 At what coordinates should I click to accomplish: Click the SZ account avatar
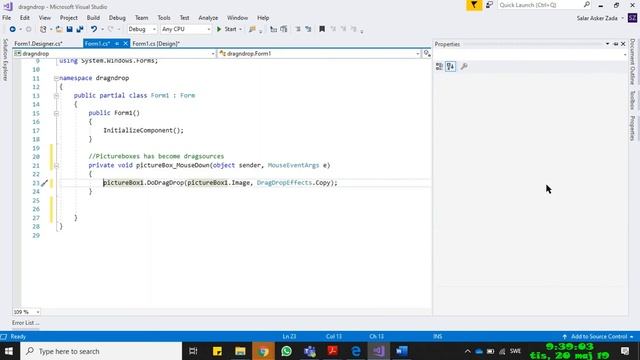tap(633, 18)
